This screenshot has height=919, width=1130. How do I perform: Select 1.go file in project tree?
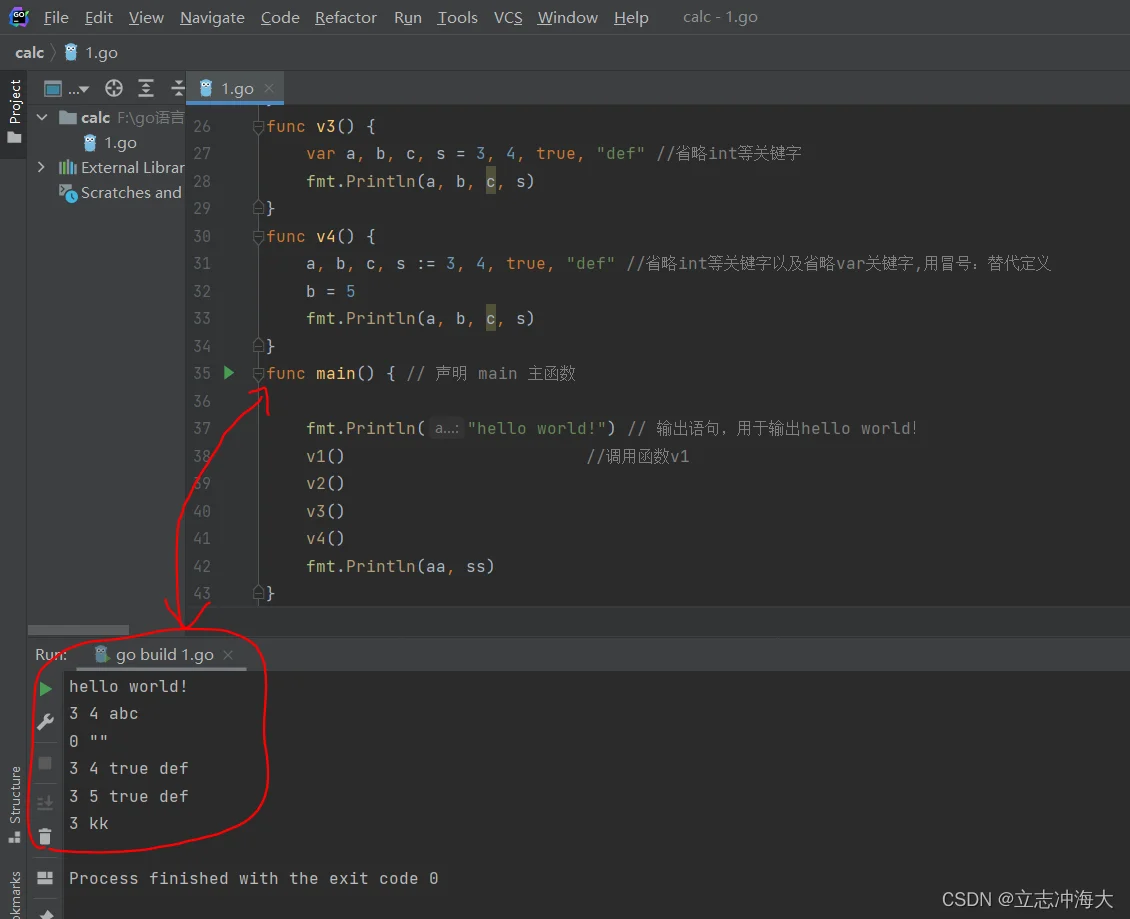point(120,143)
